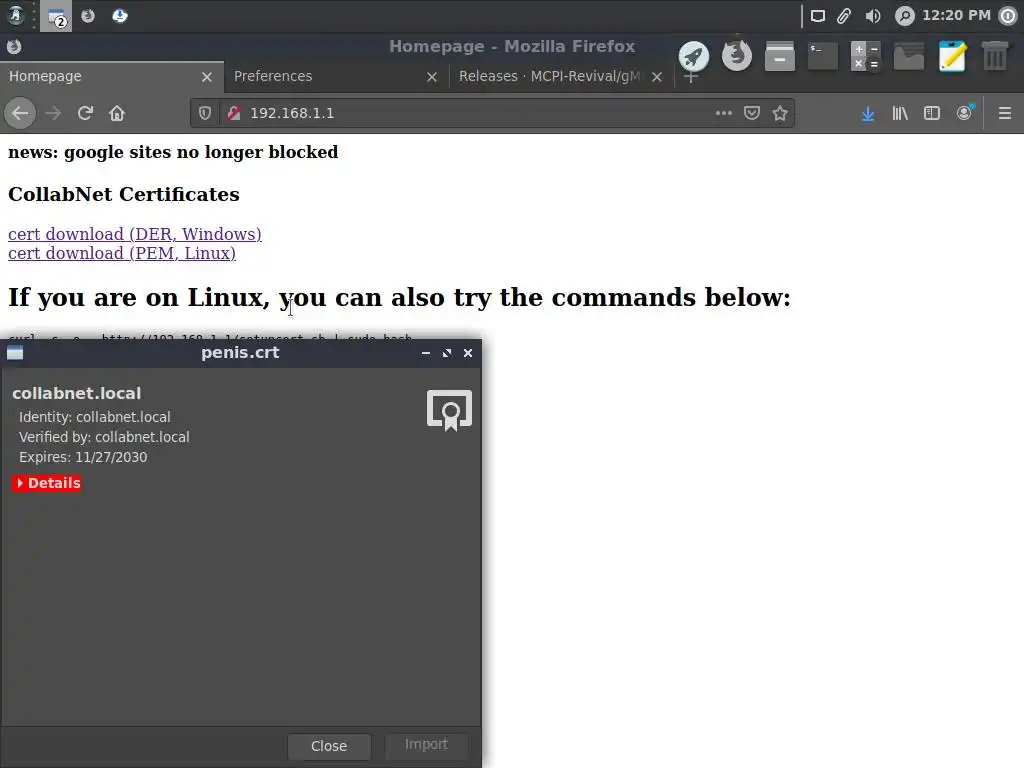Open a new tab with the plus button

(690, 78)
